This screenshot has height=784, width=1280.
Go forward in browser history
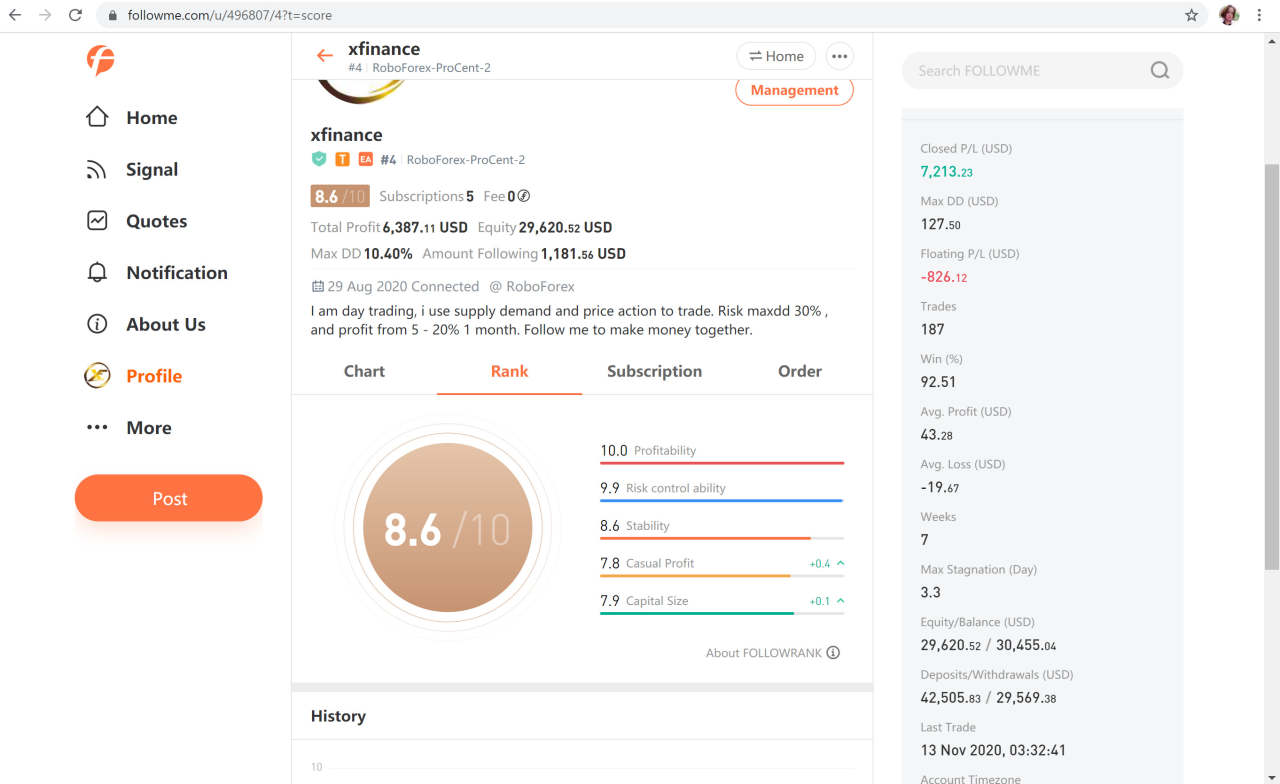[x=45, y=15]
